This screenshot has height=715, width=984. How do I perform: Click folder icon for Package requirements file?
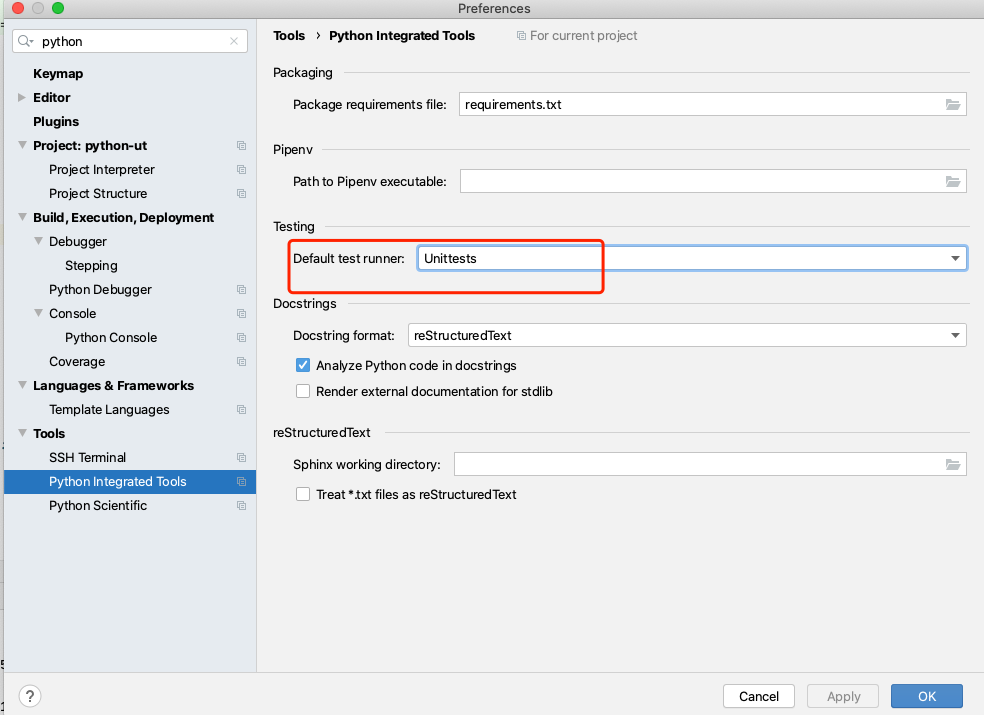953,104
